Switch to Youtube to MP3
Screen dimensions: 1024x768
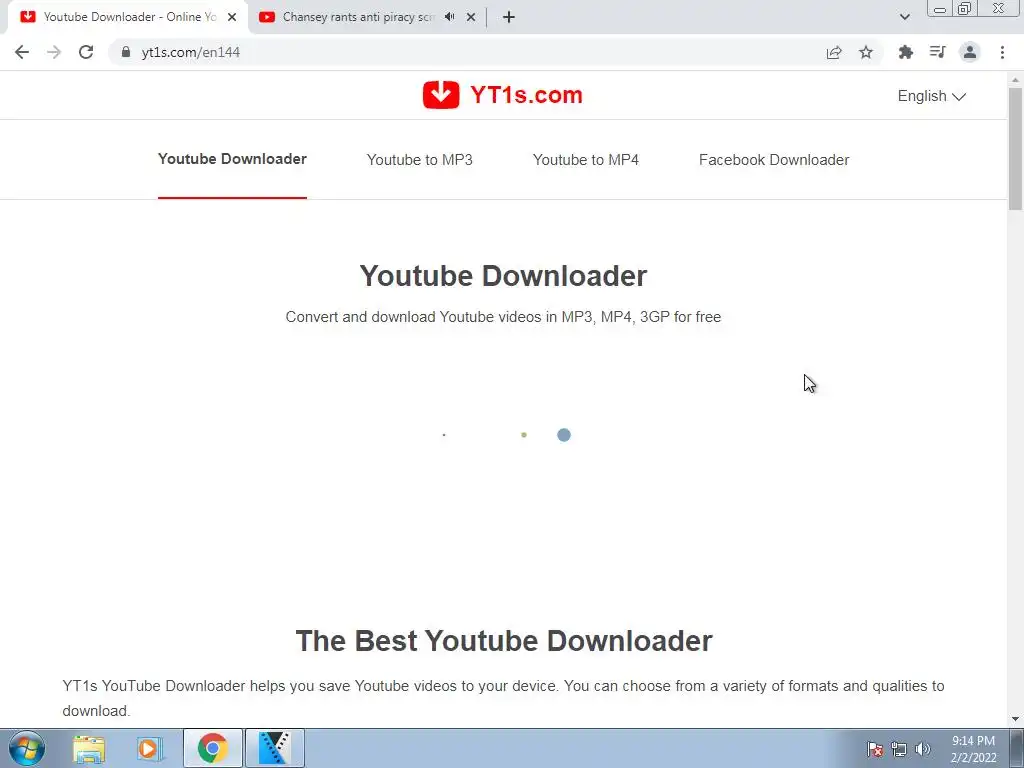coord(419,160)
